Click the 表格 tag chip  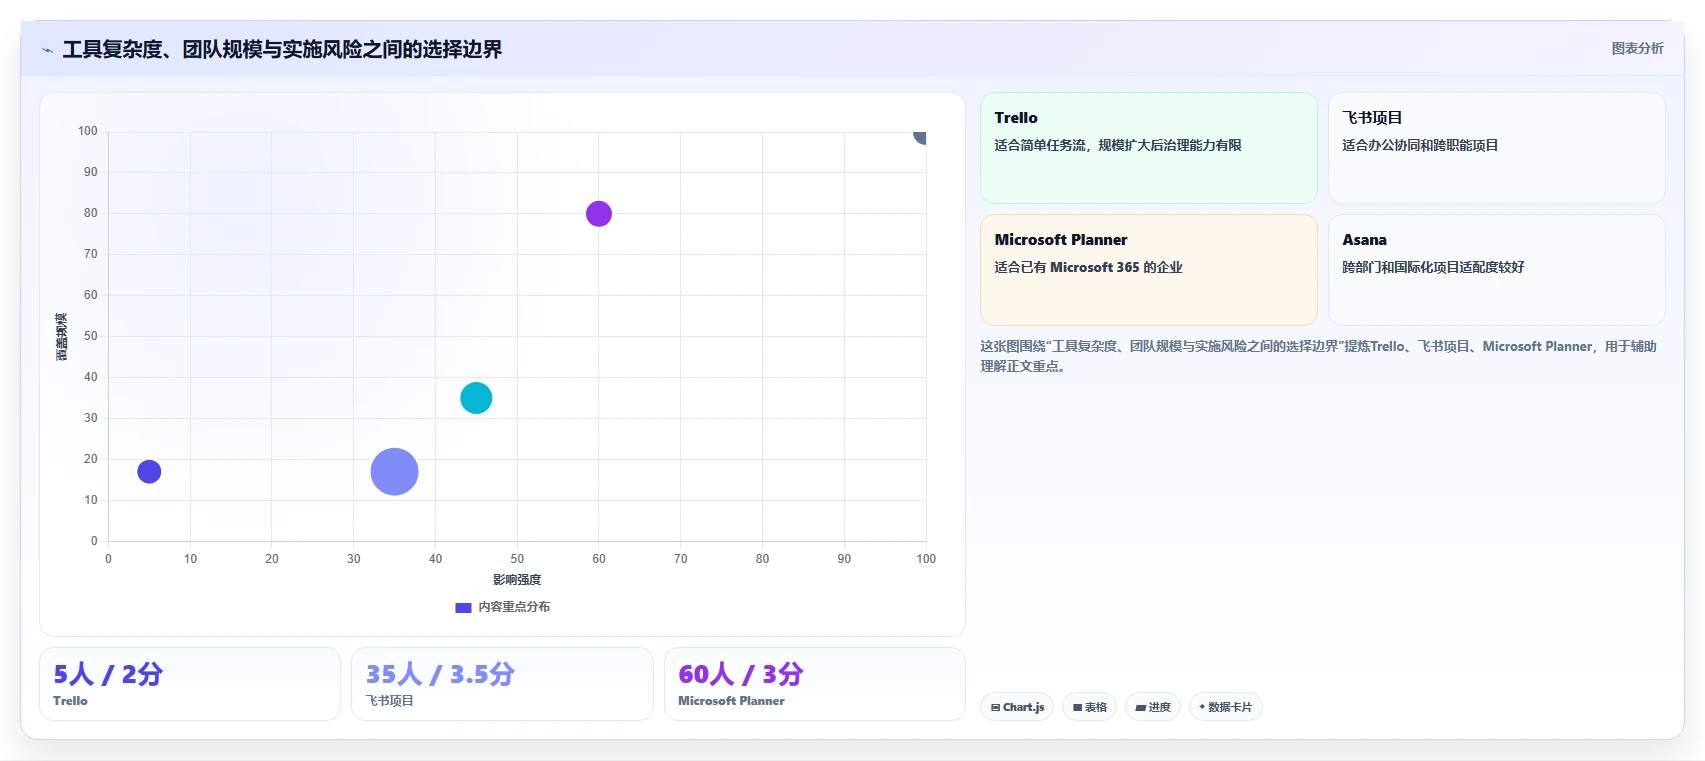1089,707
